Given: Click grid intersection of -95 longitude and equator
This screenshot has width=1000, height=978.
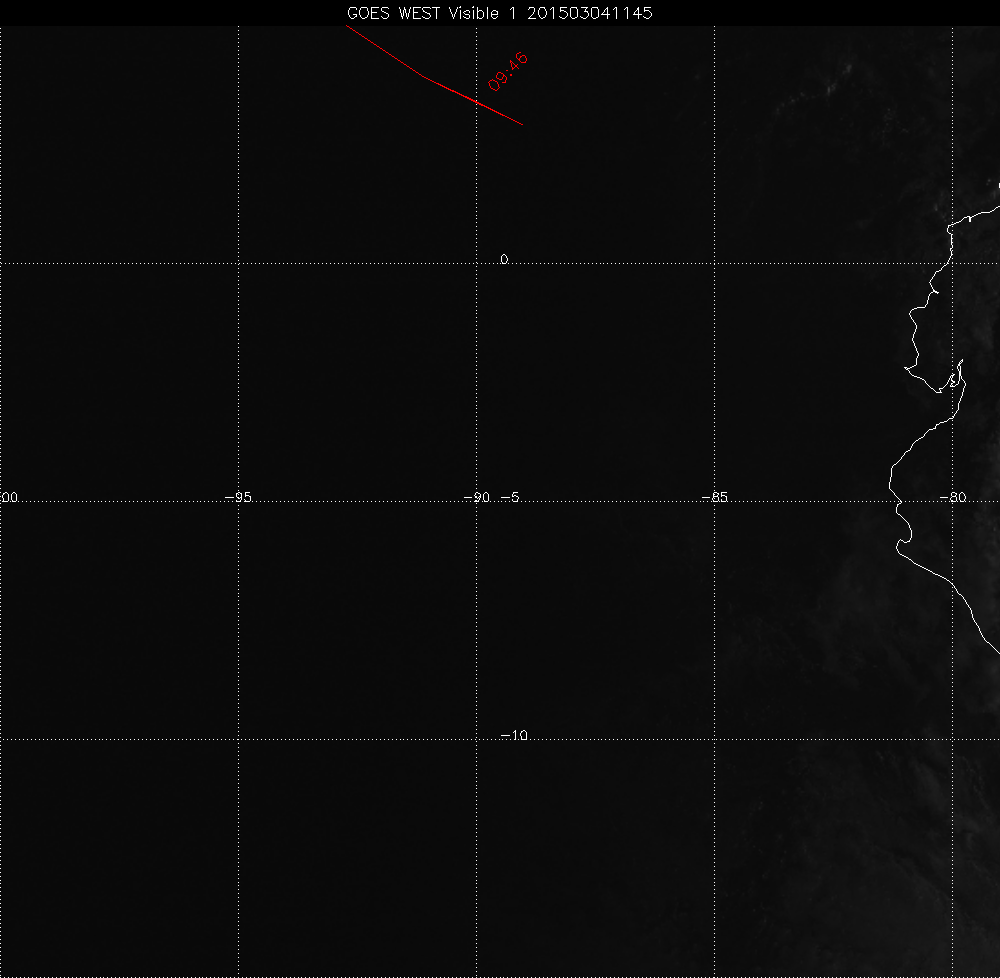Looking at the screenshot, I should click(239, 264).
